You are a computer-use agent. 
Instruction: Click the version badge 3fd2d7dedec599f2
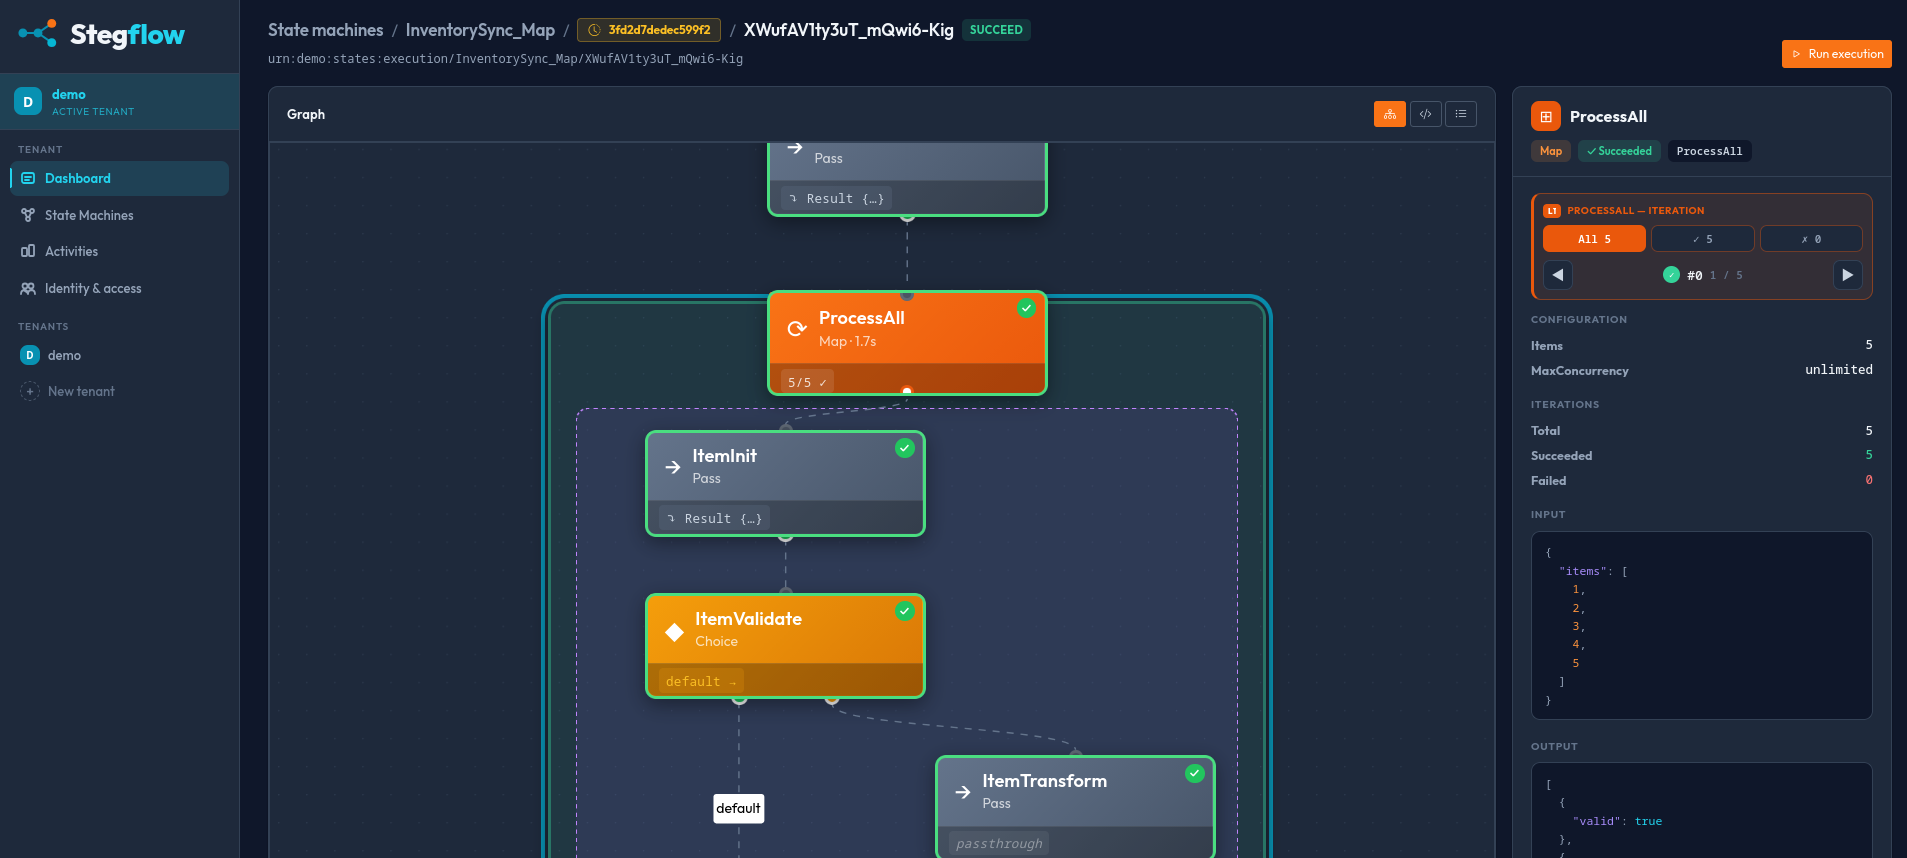649,30
